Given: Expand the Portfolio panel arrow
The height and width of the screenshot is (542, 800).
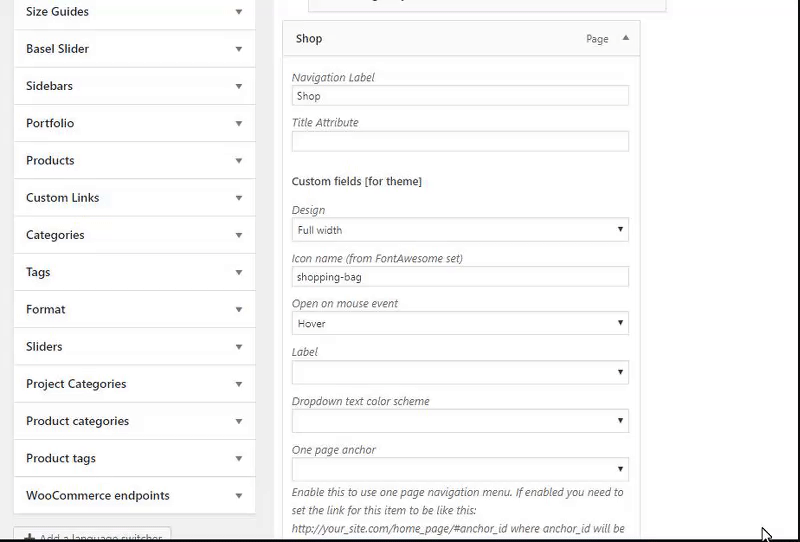Looking at the screenshot, I should [239, 124].
